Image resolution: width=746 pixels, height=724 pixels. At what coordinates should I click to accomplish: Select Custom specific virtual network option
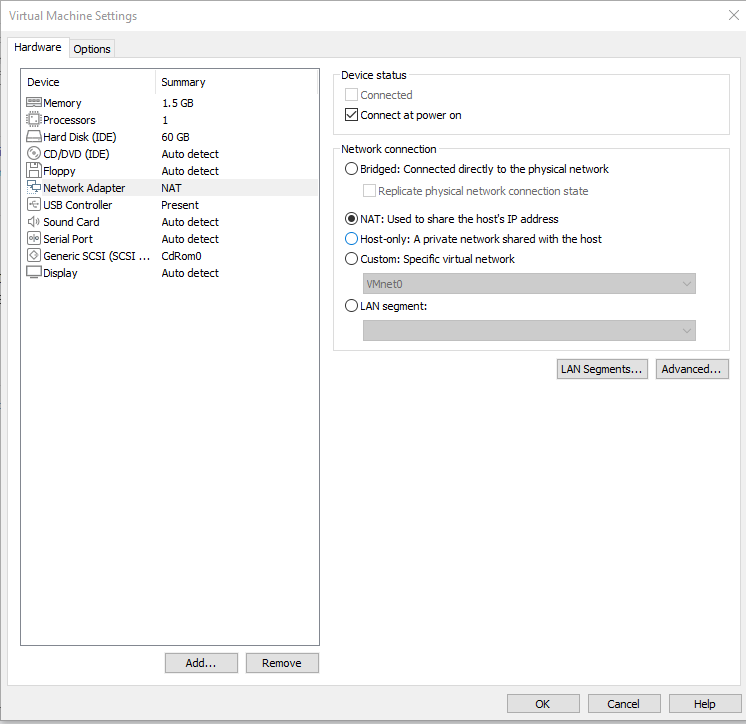(351, 259)
